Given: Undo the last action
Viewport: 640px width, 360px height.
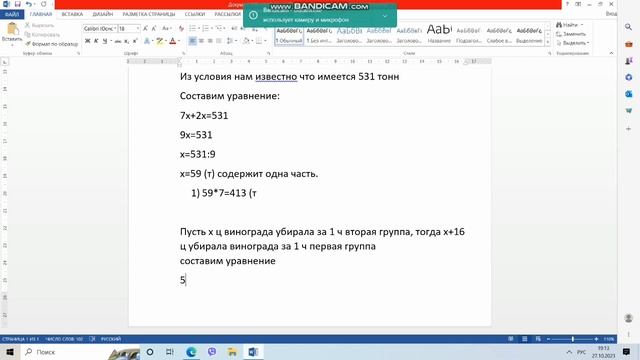Looking at the screenshot, I should (29, 4).
